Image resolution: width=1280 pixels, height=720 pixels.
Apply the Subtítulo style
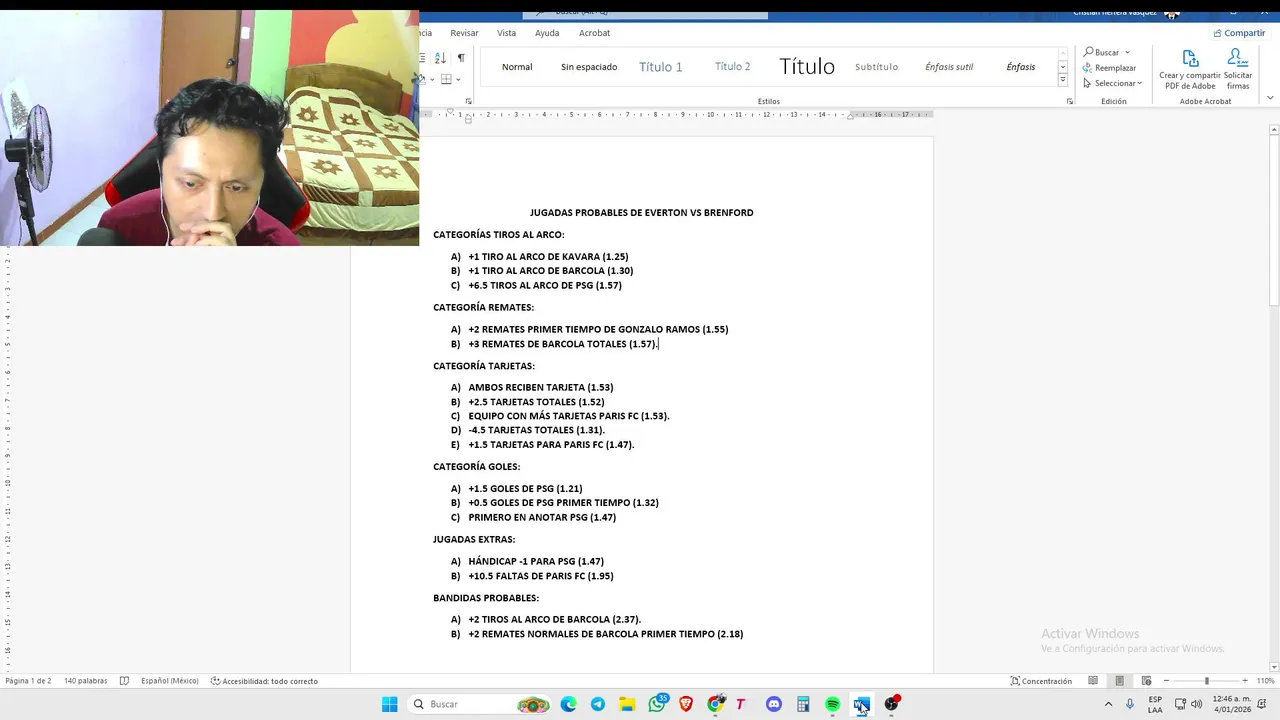(876, 67)
